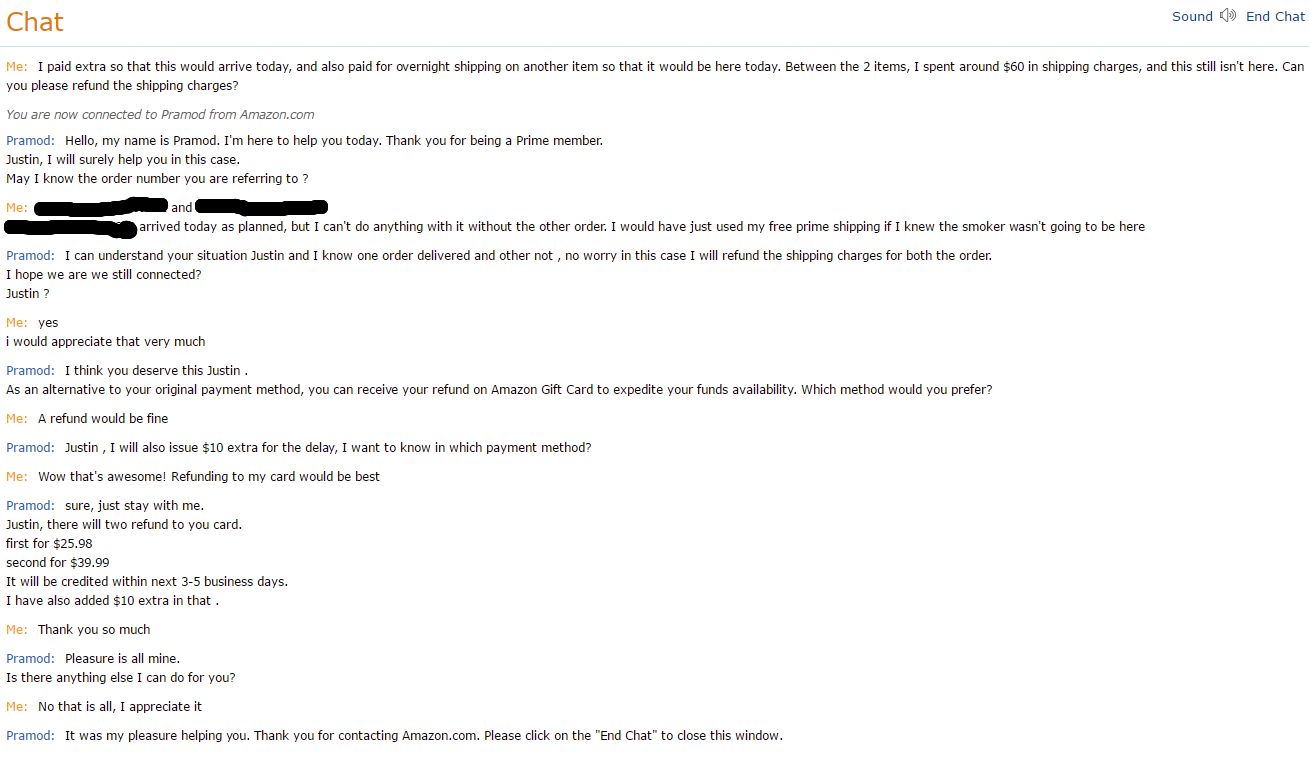The width and height of the screenshot is (1309, 762).
Task: Click the Me label on first message
Action: [x=15, y=66]
